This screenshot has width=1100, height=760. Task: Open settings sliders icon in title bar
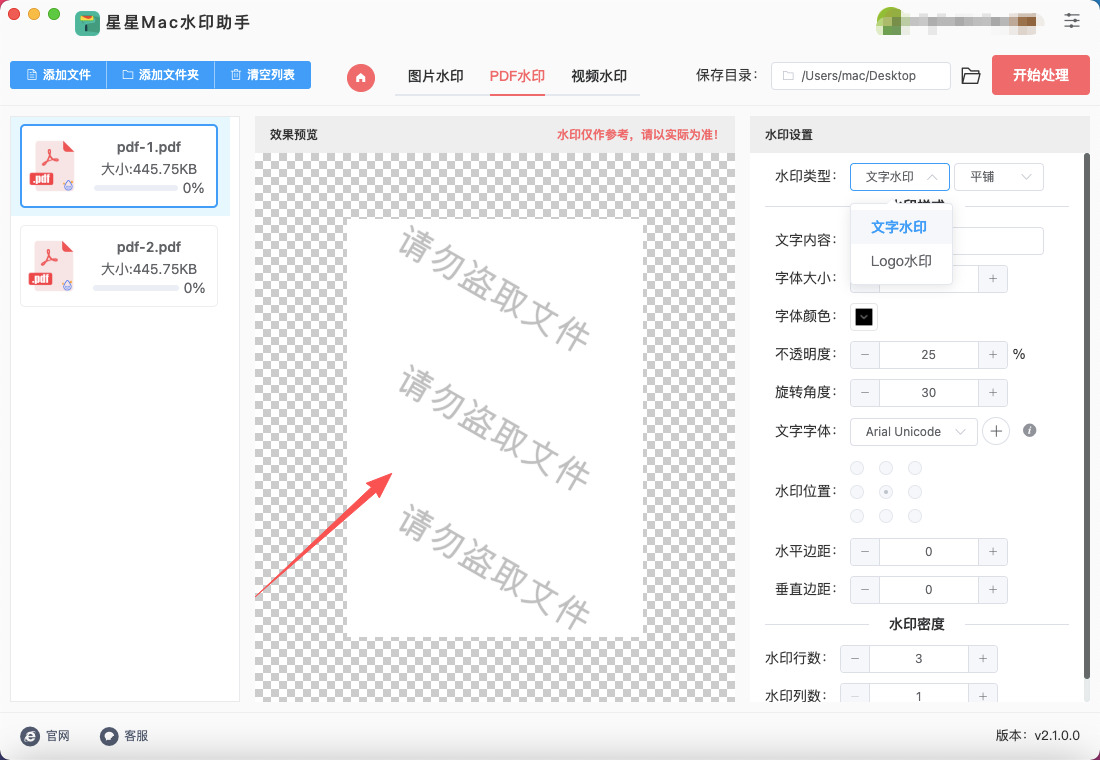tap(1072, 20)
